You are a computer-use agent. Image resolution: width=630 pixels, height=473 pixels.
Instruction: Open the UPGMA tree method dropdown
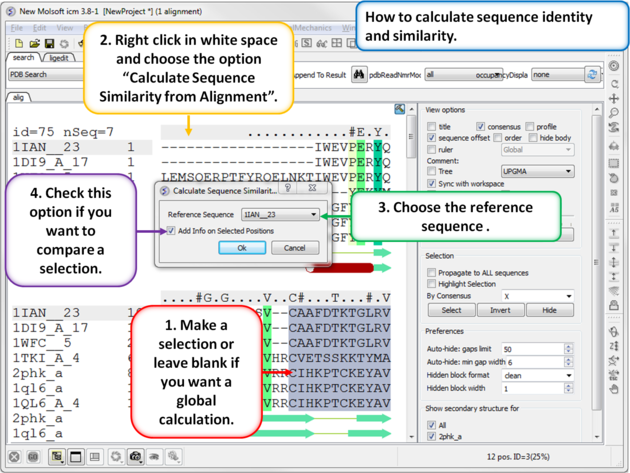coord(538,171)
